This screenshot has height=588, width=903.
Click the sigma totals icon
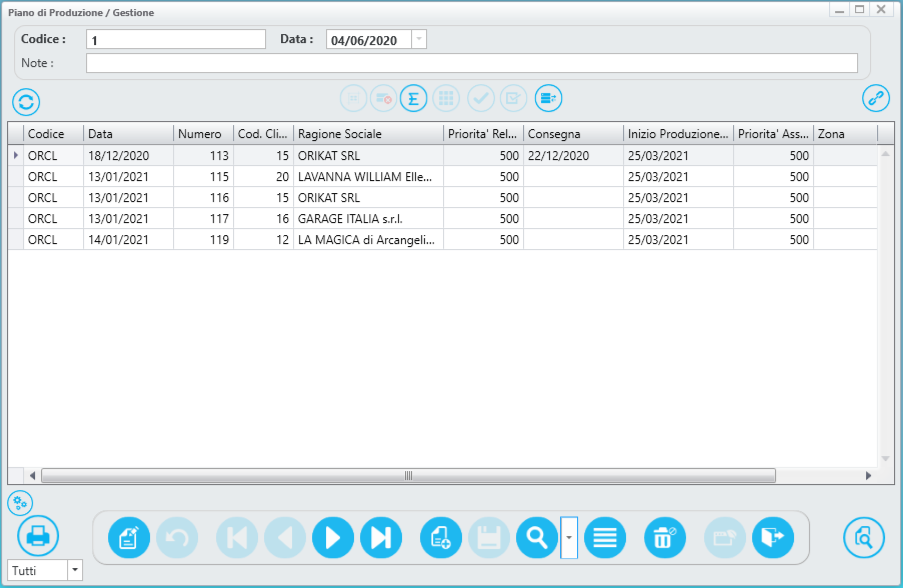[413, 98]
